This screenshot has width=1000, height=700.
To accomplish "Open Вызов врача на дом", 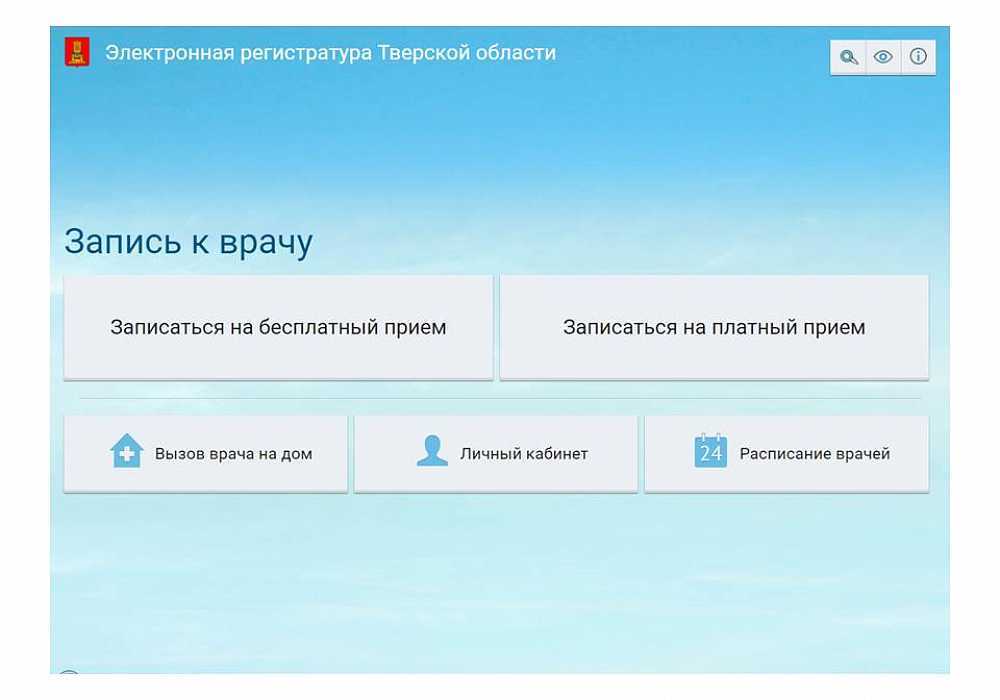I will pos(206,454).
